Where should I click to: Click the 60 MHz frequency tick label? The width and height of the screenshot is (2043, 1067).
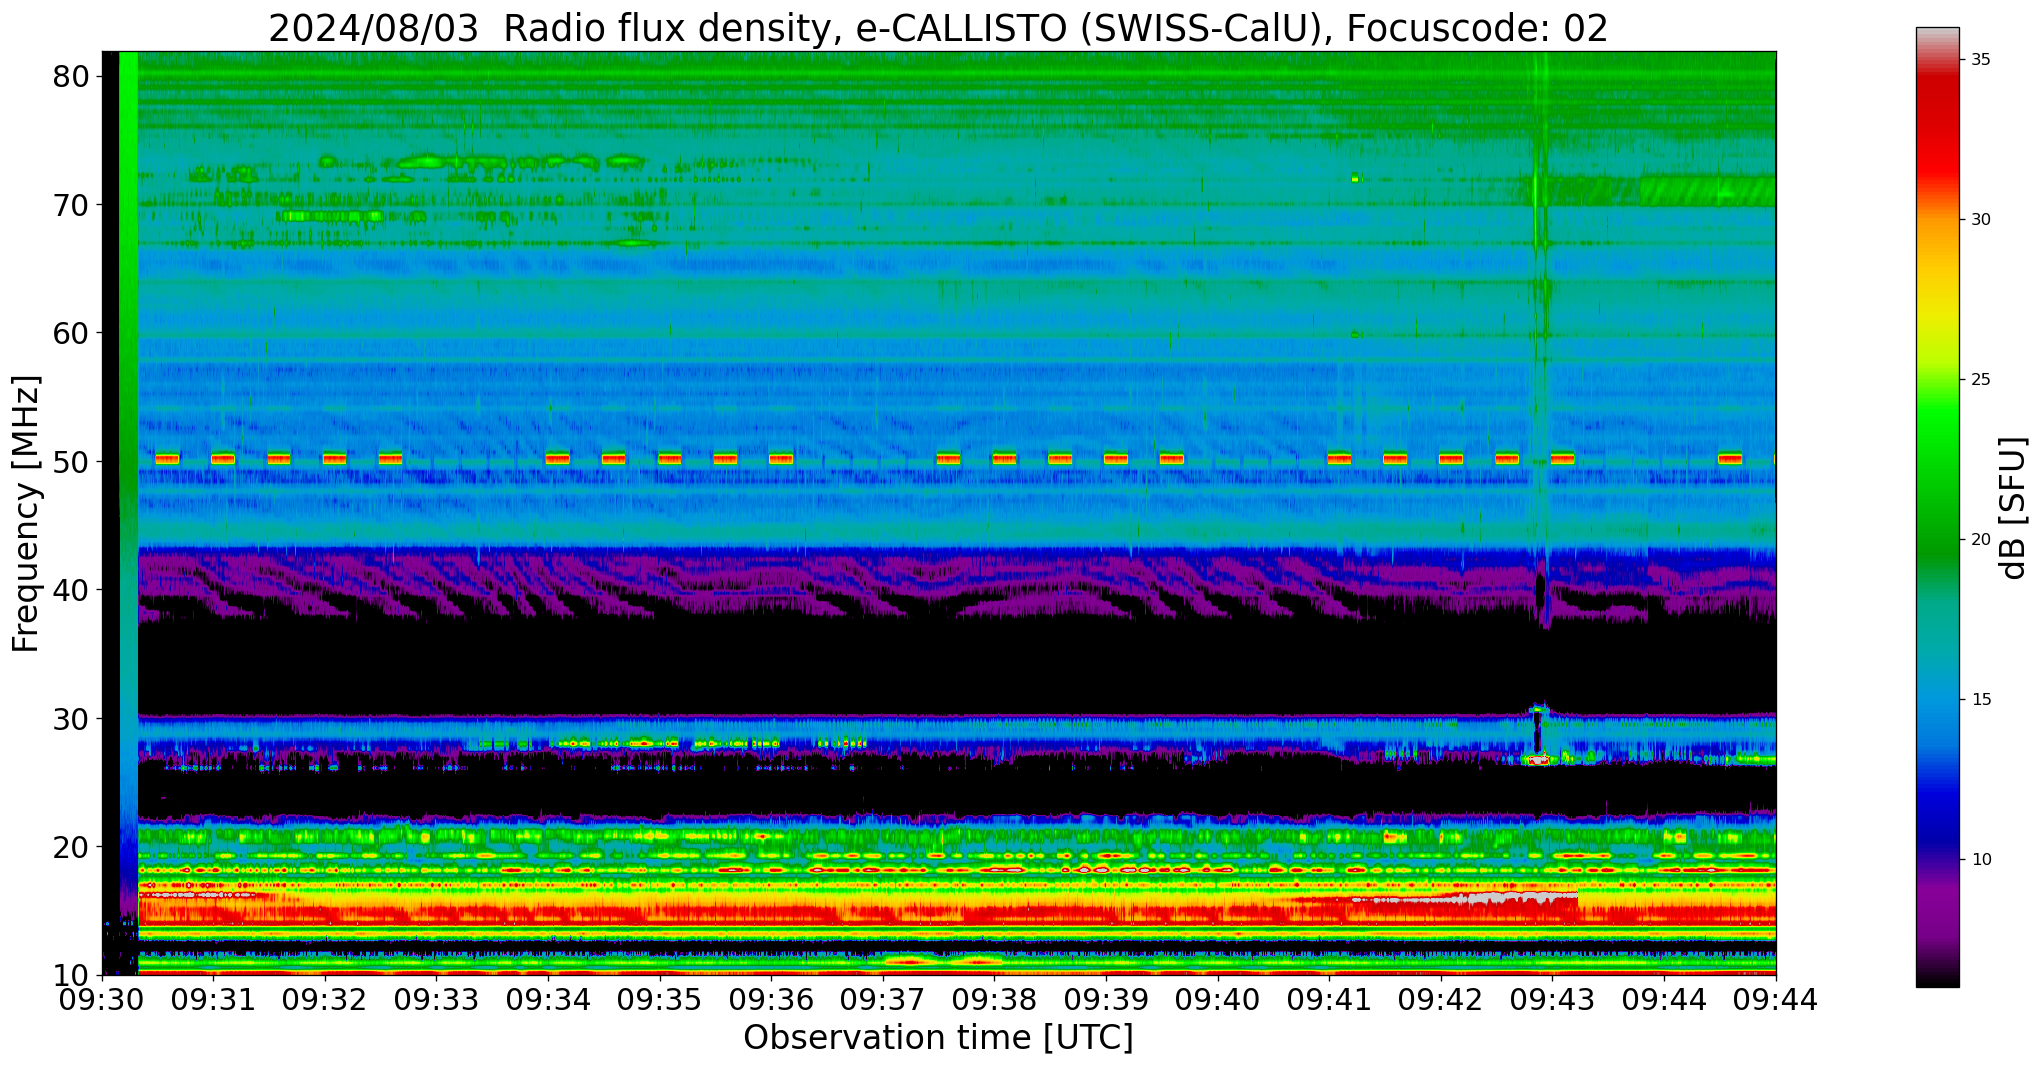72,333
